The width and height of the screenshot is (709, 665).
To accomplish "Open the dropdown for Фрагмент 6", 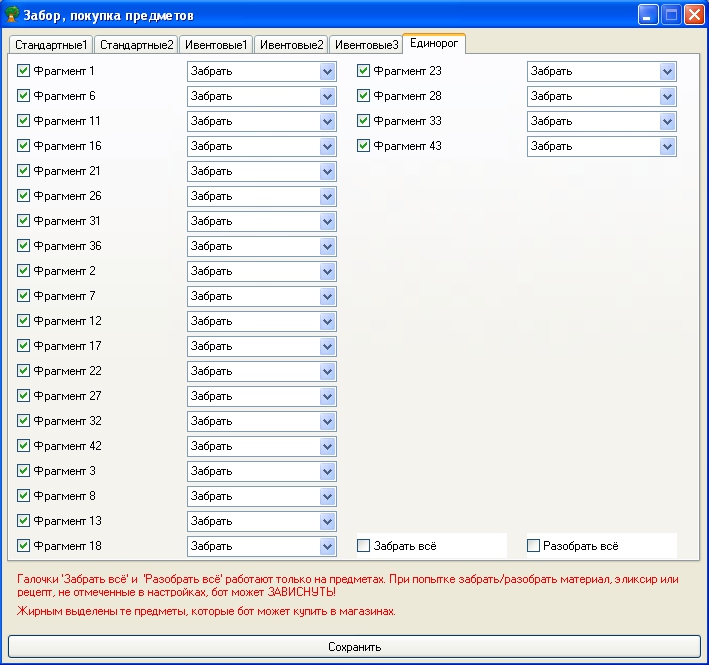I will (327, 96).
